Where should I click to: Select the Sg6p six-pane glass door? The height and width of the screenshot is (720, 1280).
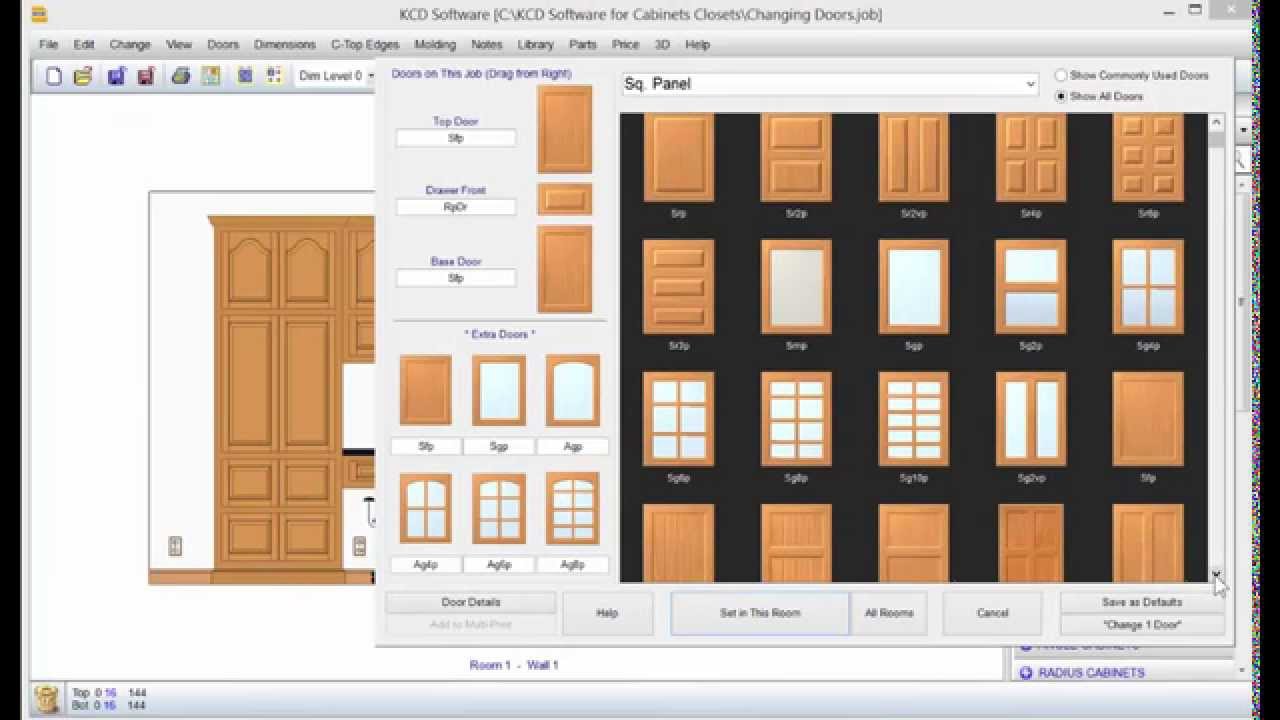pyautogui.click(x=678, y=419)
